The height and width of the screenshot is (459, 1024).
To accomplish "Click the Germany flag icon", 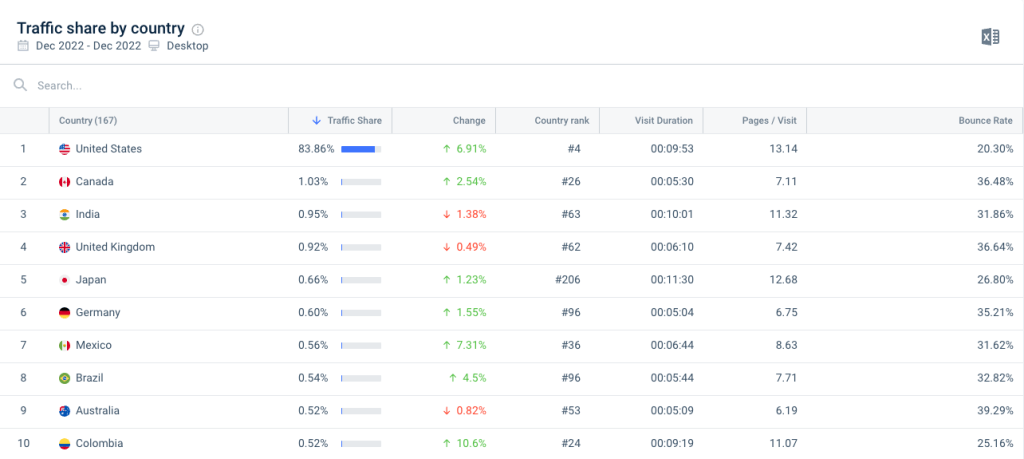I will [x=65, y=313].
